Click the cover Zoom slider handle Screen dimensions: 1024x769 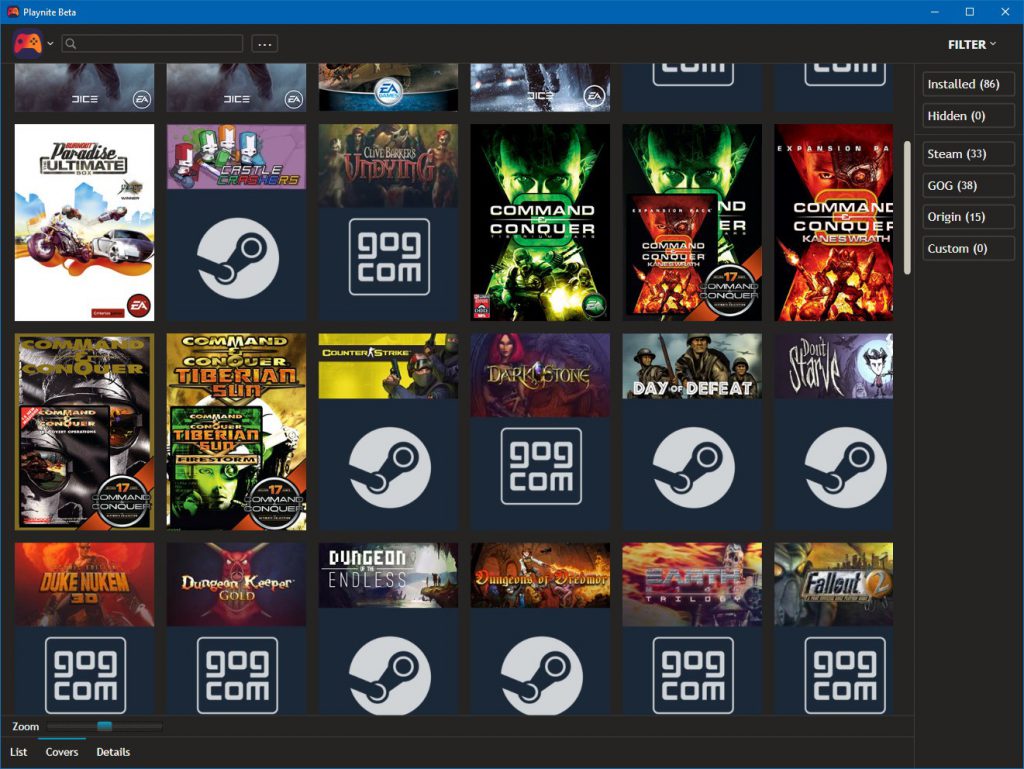coord(104,726)
